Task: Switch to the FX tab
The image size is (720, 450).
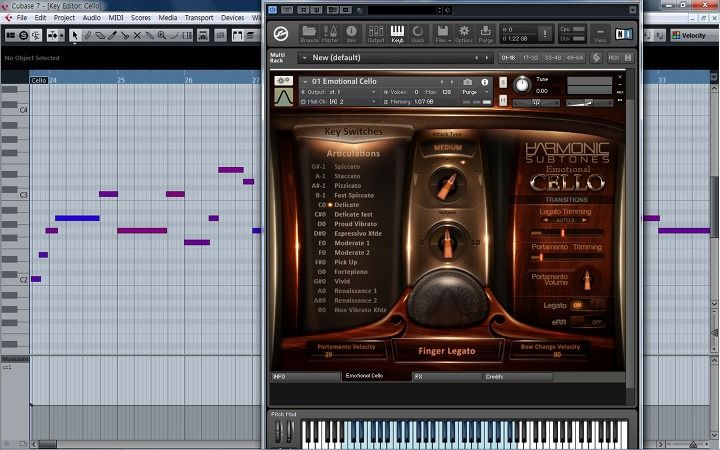Action: pyautogui.click(x=447, y=377)
